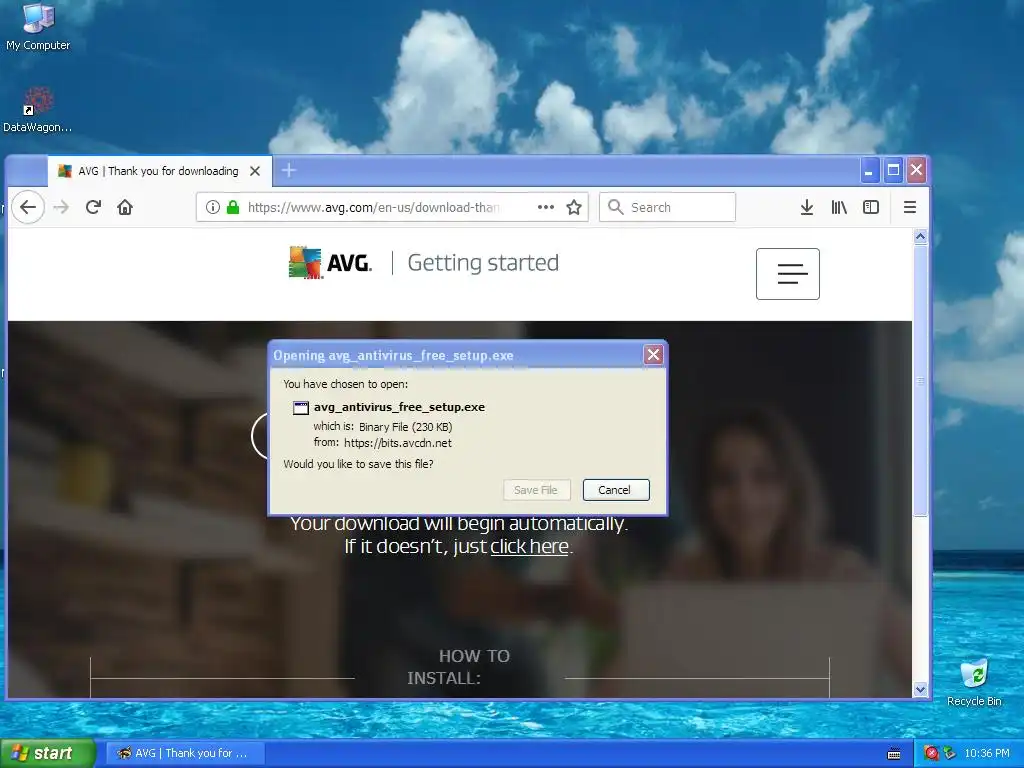This screenshot has width=1024, height=768.
Task: Select the AVG Thank you for downloading tab
Action: pos(160,171)
